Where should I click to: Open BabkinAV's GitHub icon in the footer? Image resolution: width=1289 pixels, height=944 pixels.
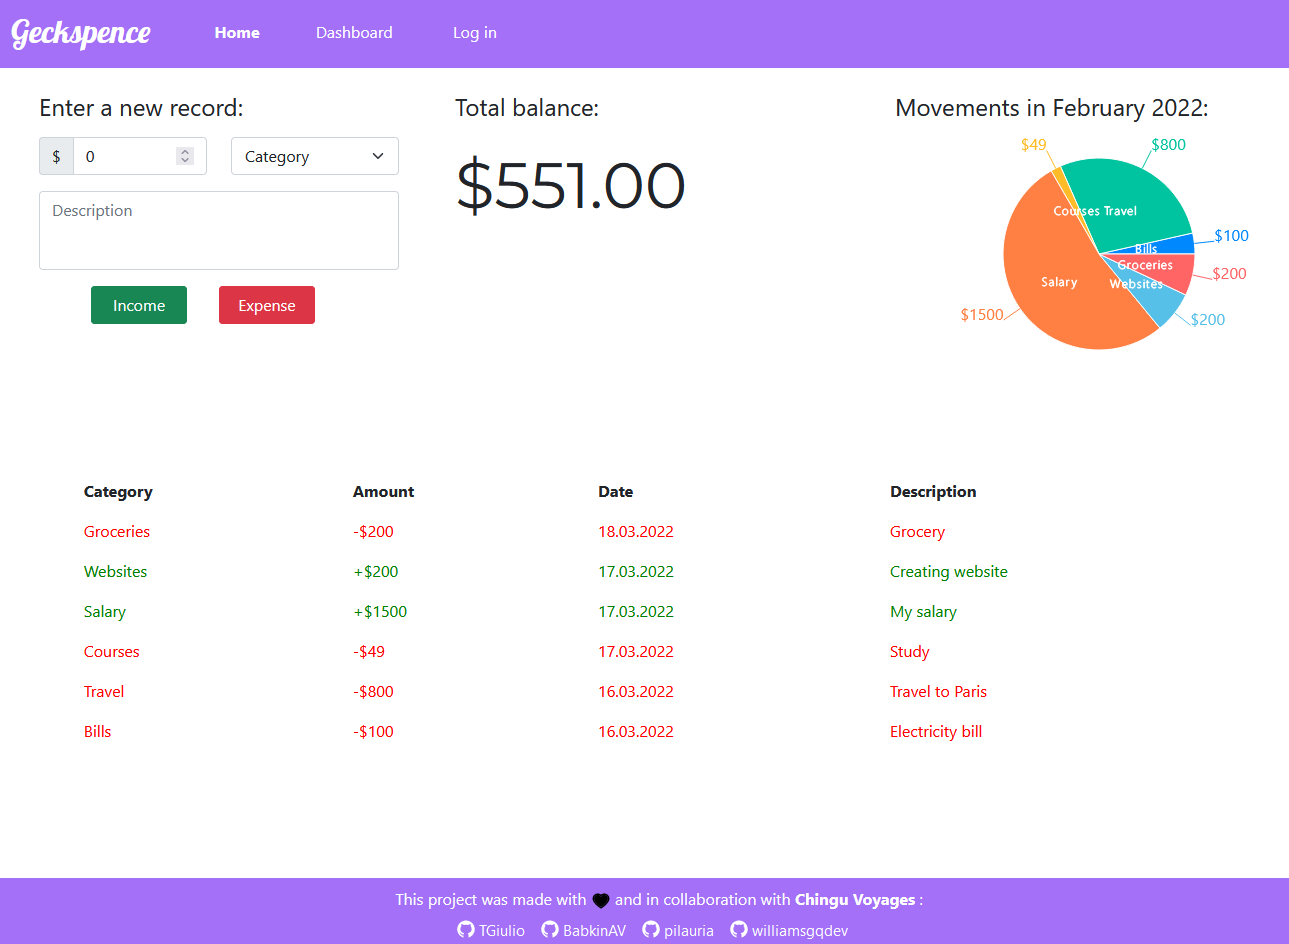pos(549,930)
